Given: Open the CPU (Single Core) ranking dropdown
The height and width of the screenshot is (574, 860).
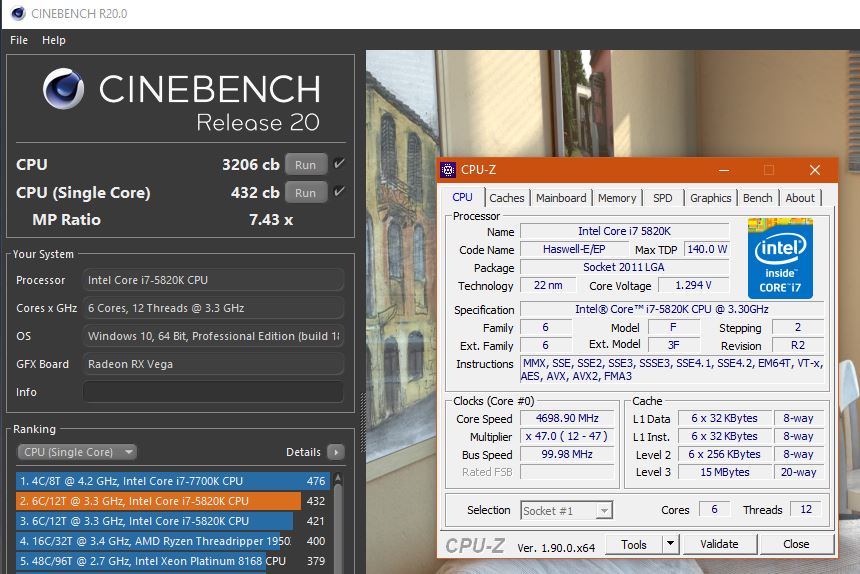Looking at the screenshot, I should tap(77, 452).
